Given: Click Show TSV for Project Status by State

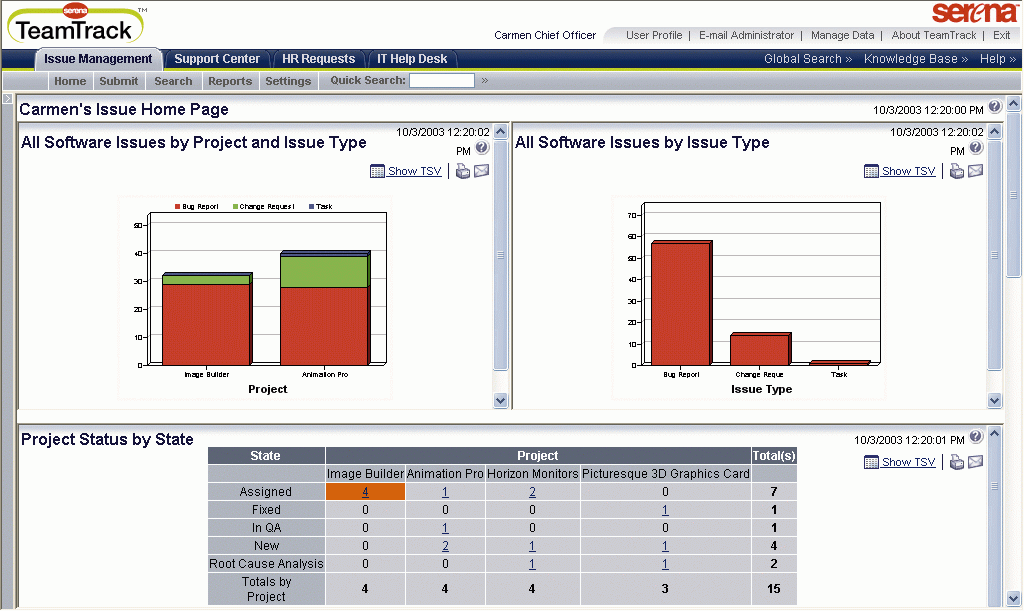Looking at the screenshot, I should 908,462.
